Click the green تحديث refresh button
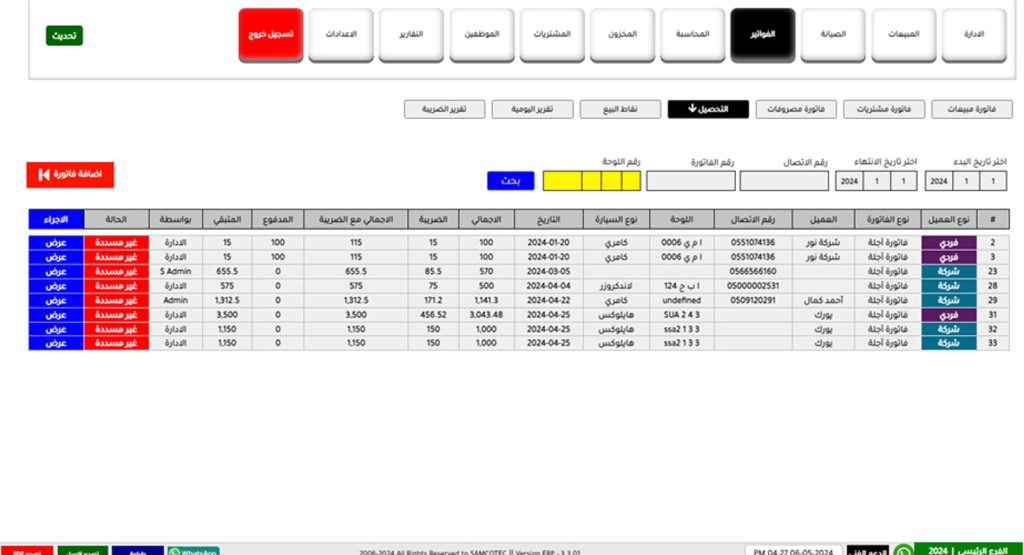 pos(64,36)
